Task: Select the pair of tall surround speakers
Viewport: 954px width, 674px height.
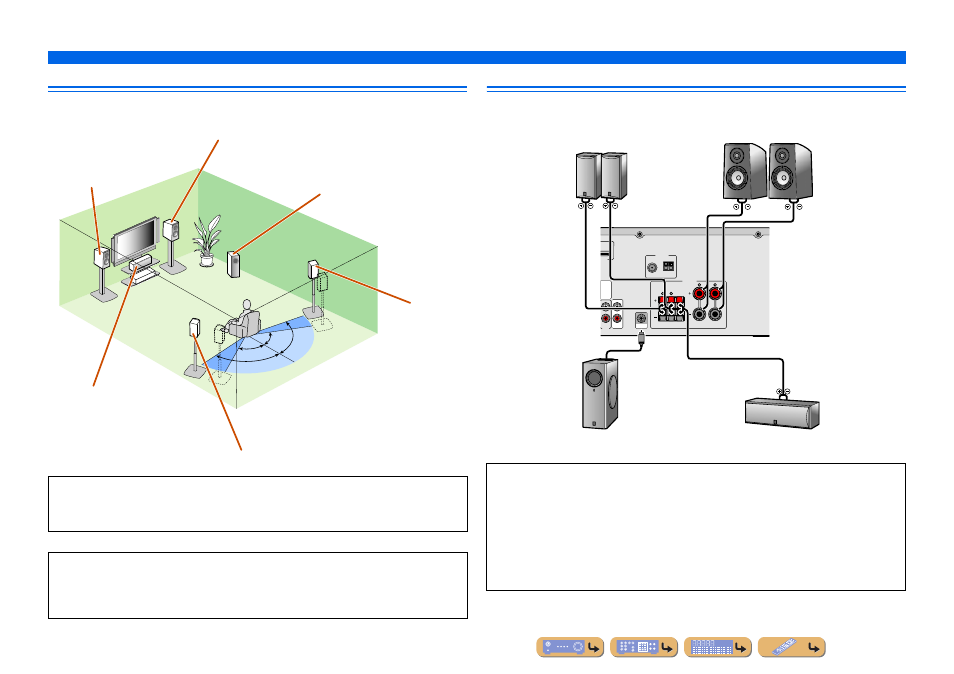Action: [601, 176]
